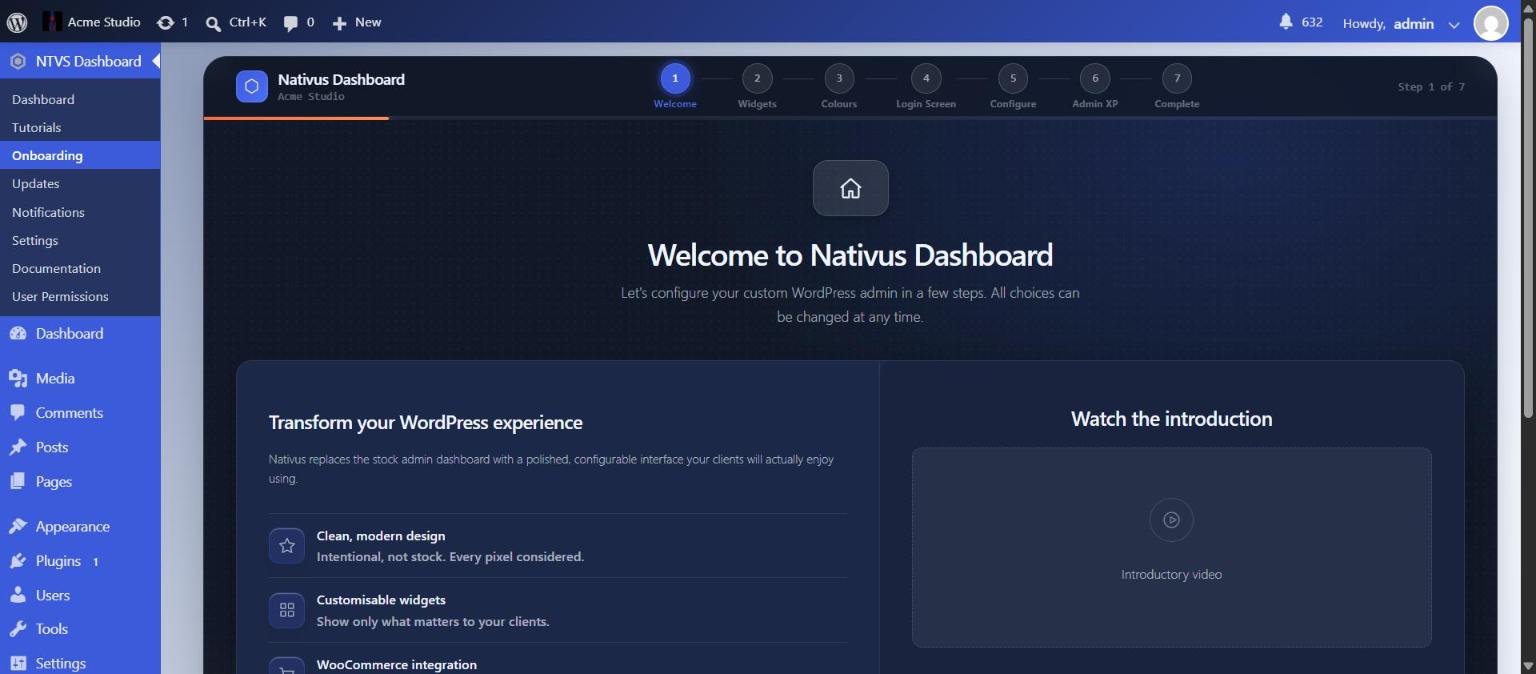Screen dimensions: 1536x674
Task: Open the Dashboard submenu item under NTVS
Action: [x=43, y=99]
